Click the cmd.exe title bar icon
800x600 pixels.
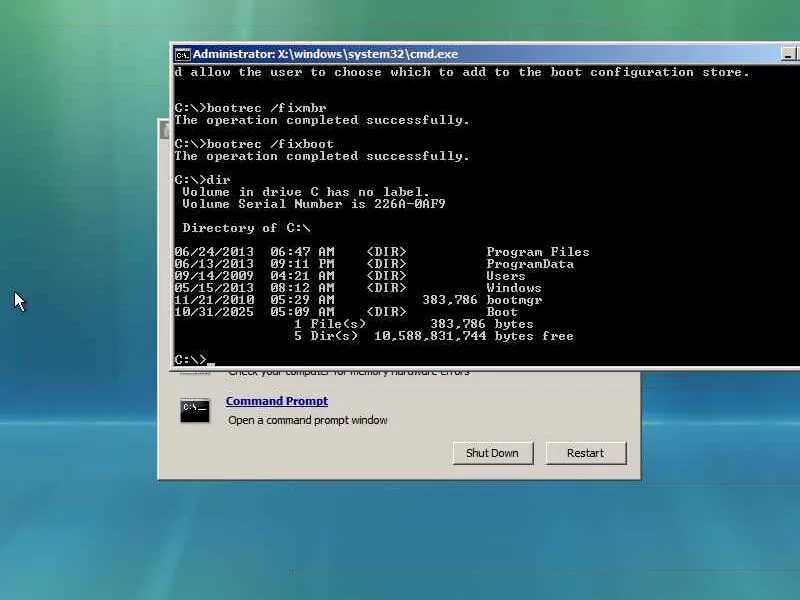pyautogui.click(x=182, y=54)
